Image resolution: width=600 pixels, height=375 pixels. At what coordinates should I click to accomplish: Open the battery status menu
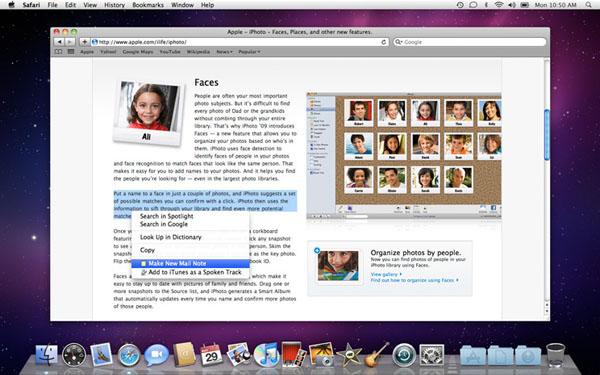525,5
